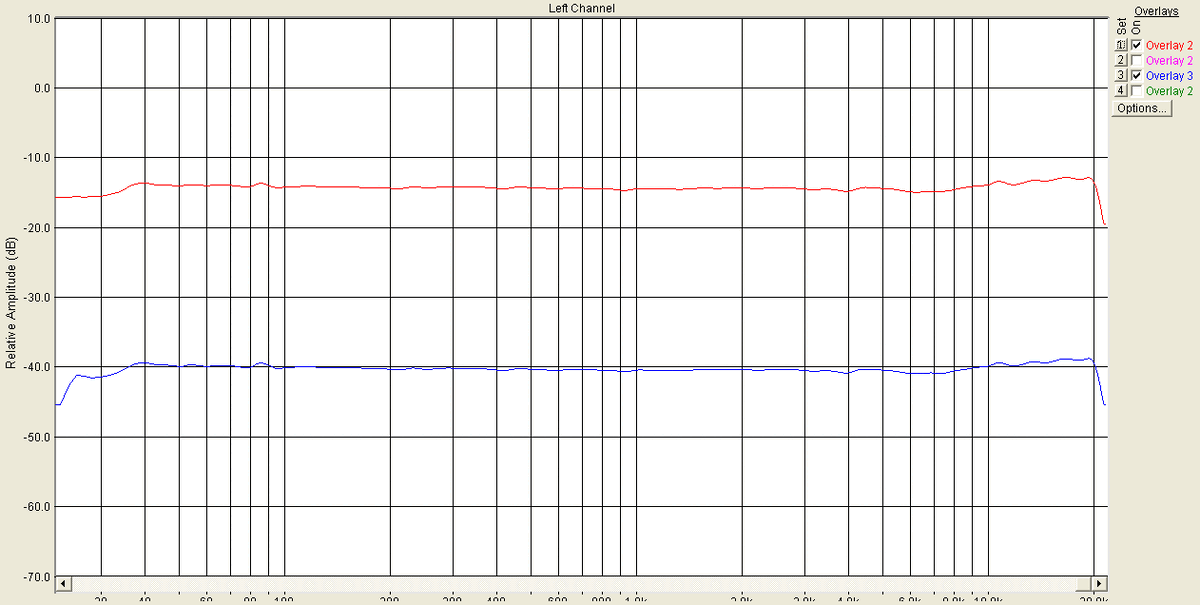Click overlay Set button 3

[1121, 75]
